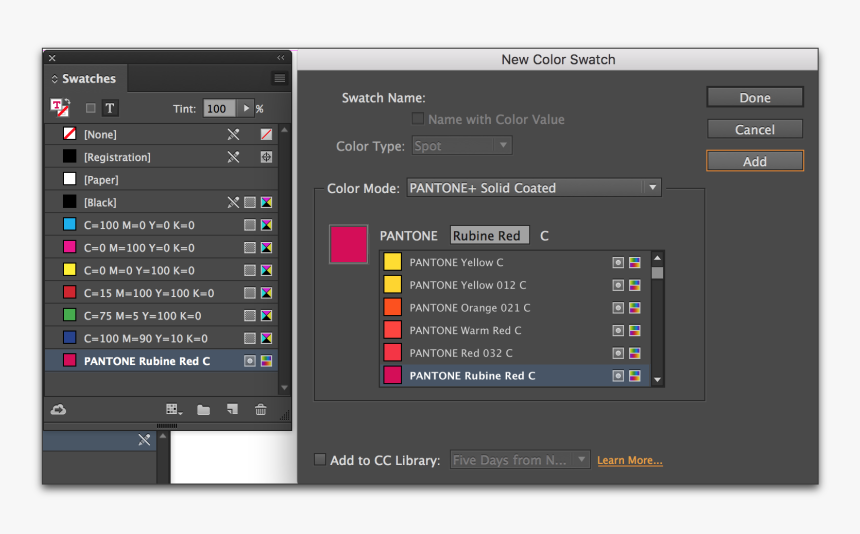Click the spot icon beside PANTONE Red 032 C
The width and height of the screenshot is (860, 534).
click(x=618, y=353)
